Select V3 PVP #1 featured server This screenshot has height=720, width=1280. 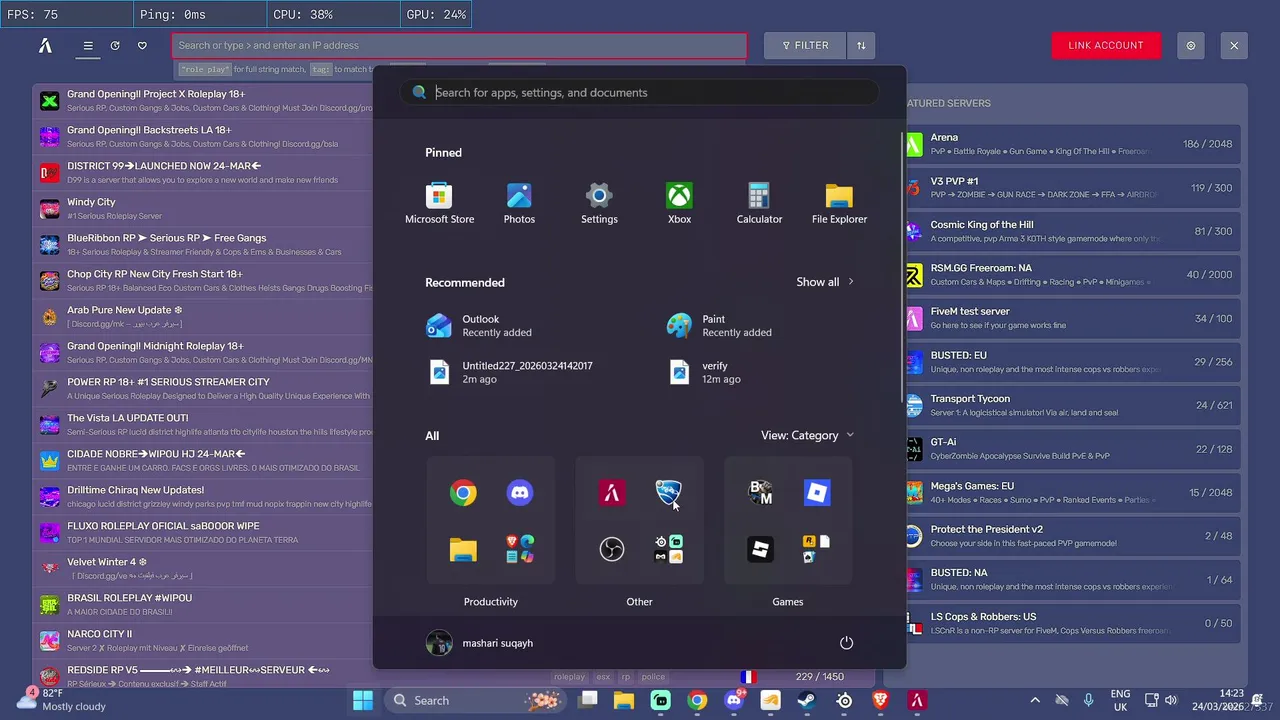(x=1071, y=188)
